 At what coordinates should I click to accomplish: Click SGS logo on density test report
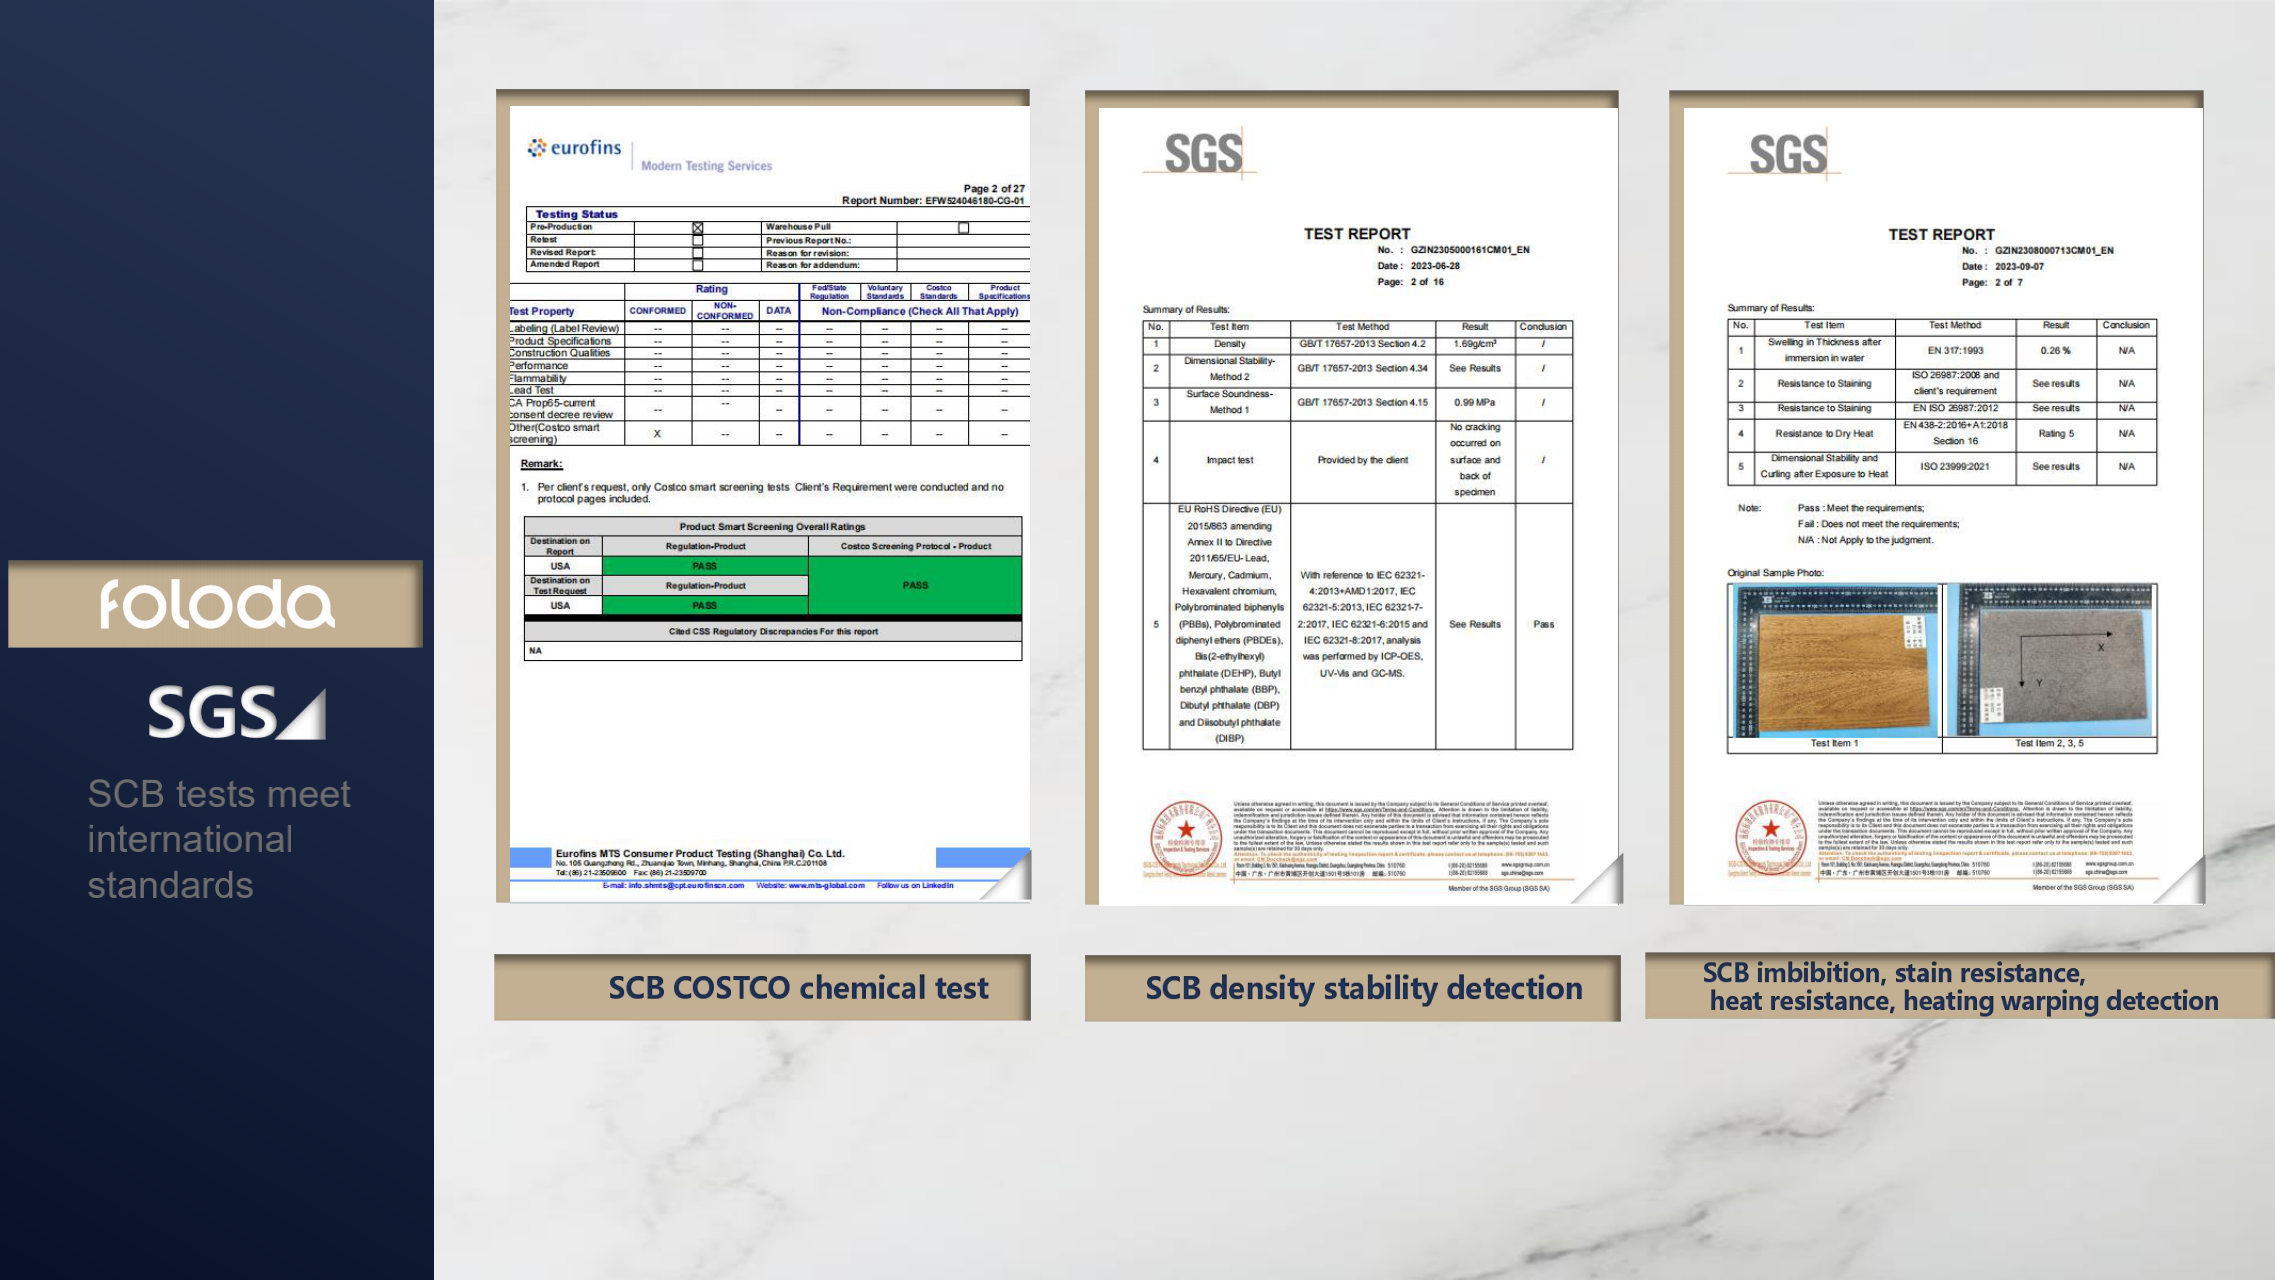1202,154
